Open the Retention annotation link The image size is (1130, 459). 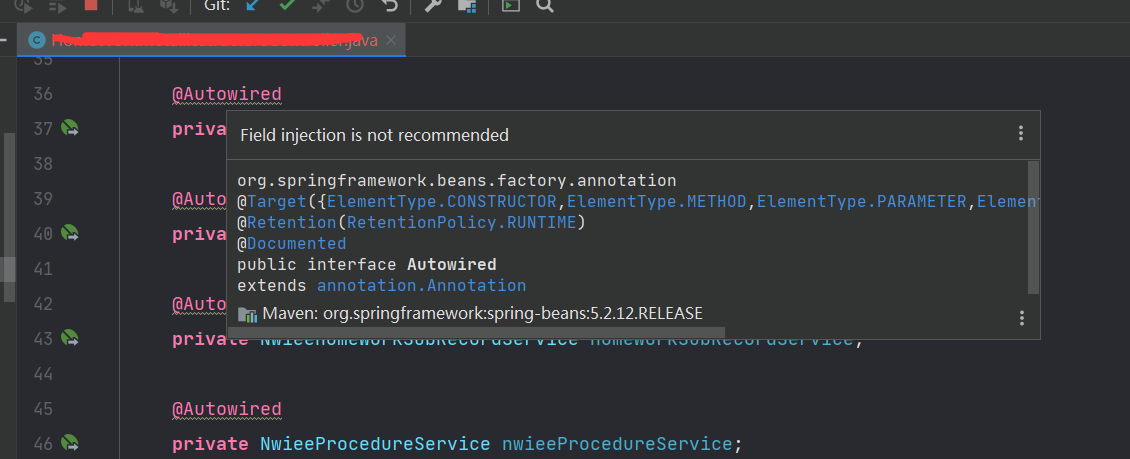coord(292,223)
